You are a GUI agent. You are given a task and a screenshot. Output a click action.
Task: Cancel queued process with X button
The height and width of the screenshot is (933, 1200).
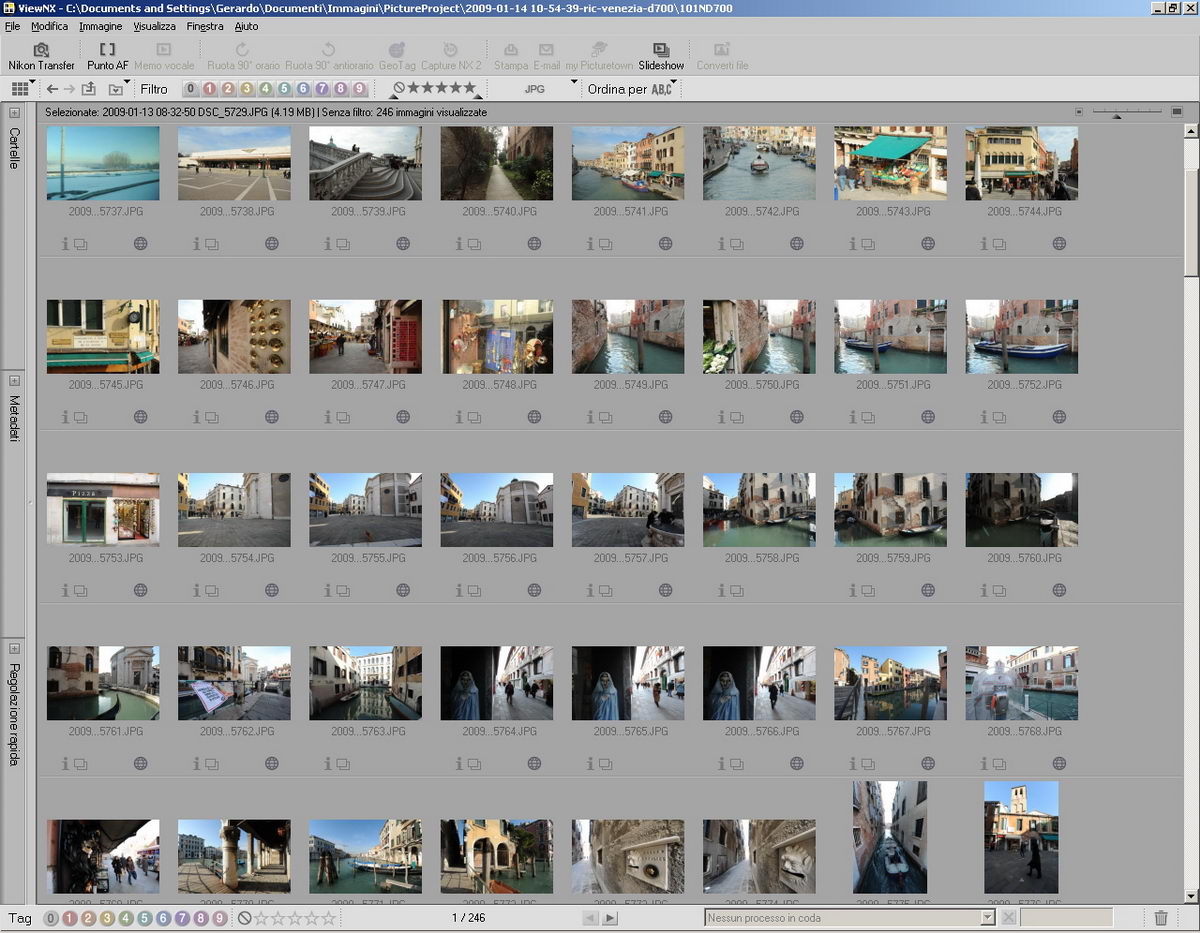[1008, 918]
